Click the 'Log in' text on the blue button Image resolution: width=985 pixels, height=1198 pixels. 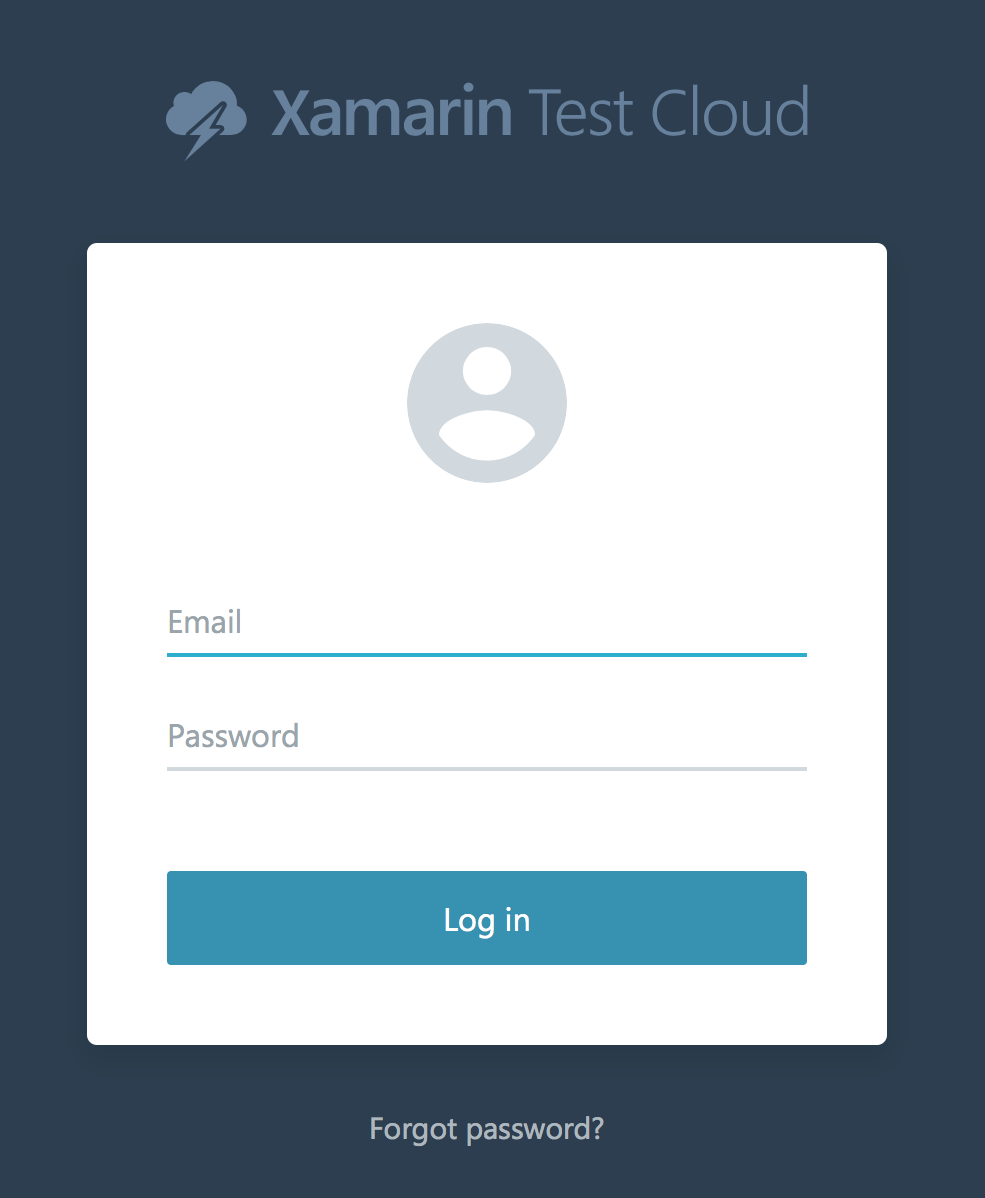[487, 921]
